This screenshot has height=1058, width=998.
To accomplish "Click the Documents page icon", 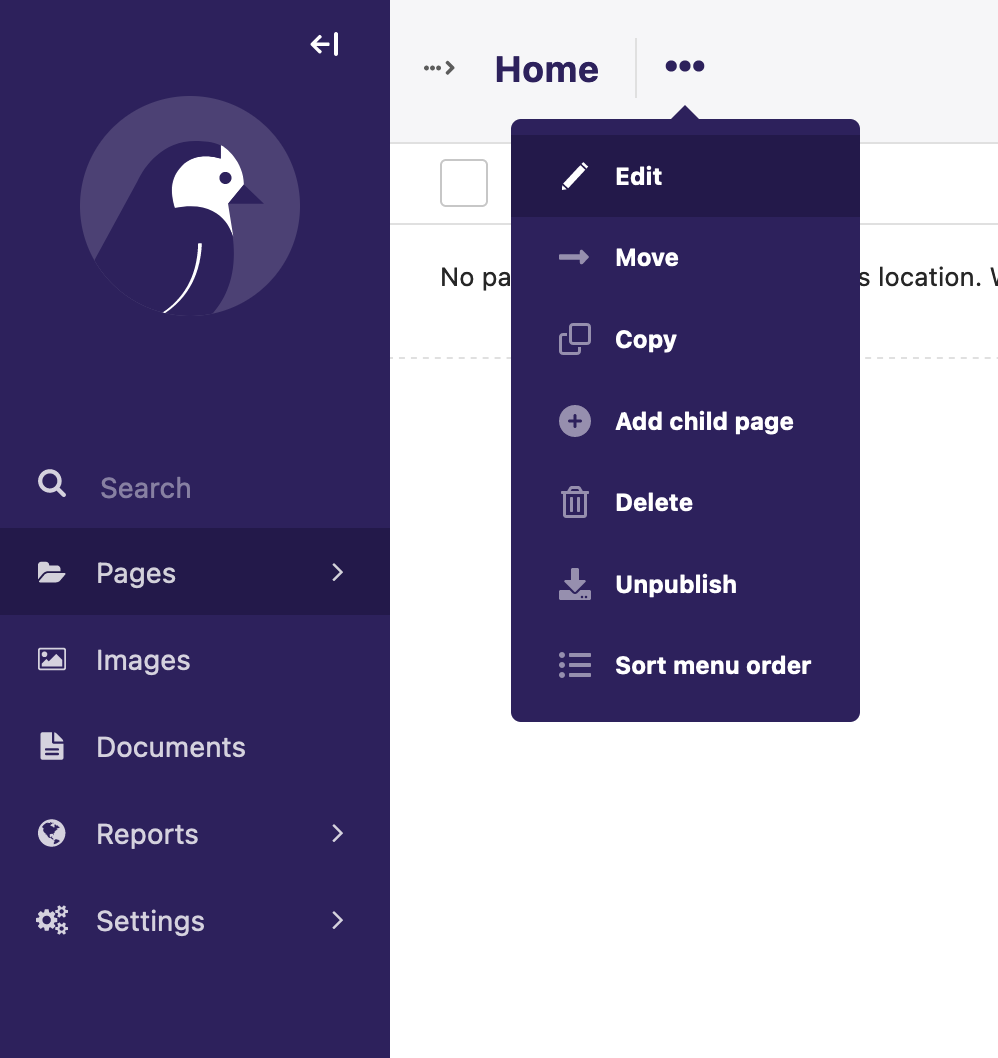I will coord(52,746).
